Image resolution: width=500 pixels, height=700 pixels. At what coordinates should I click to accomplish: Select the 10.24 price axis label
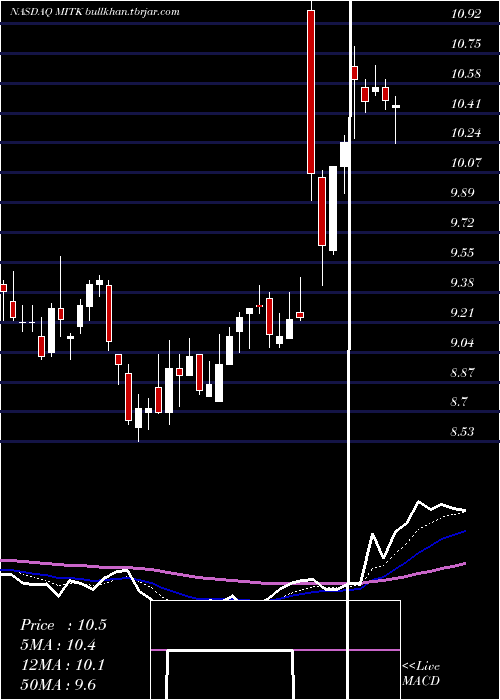click(x=466, y=133)
